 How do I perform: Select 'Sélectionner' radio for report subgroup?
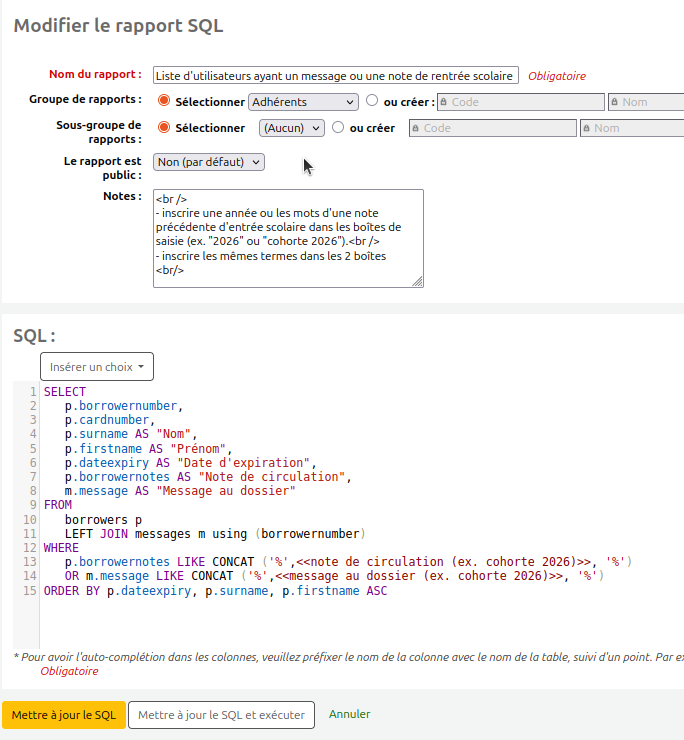[164, 127]
